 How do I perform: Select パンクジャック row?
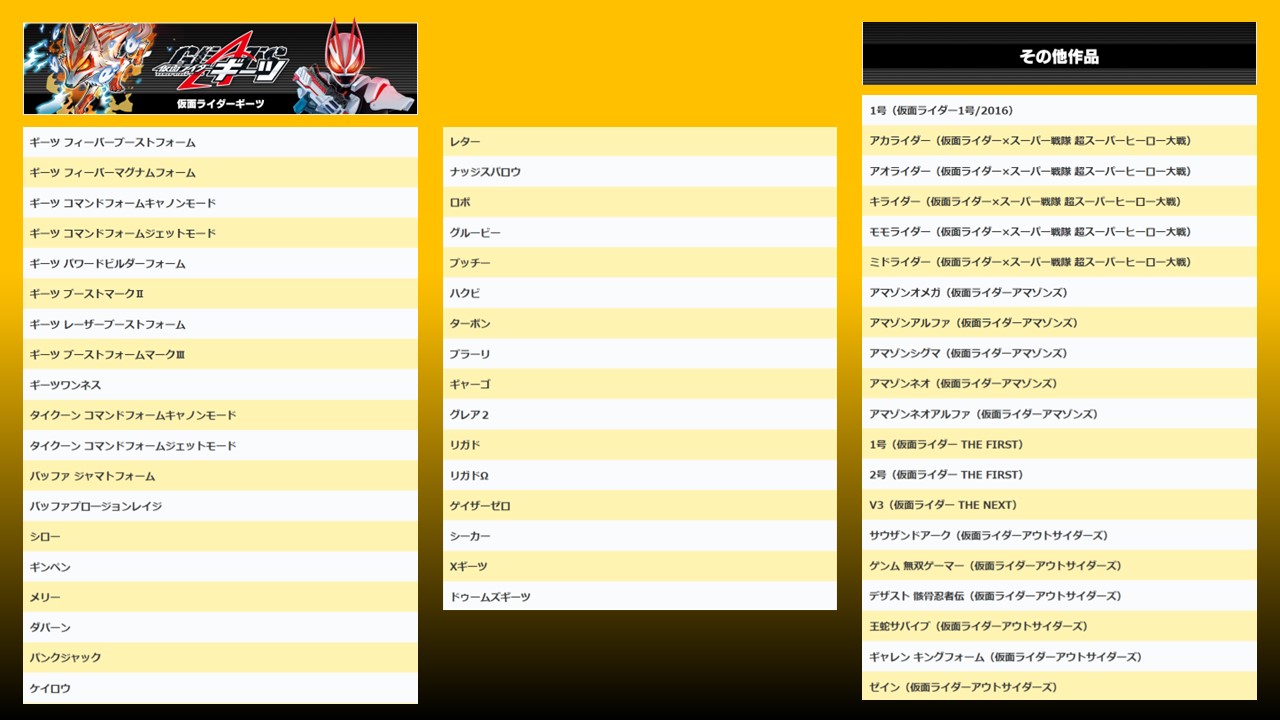220,657
